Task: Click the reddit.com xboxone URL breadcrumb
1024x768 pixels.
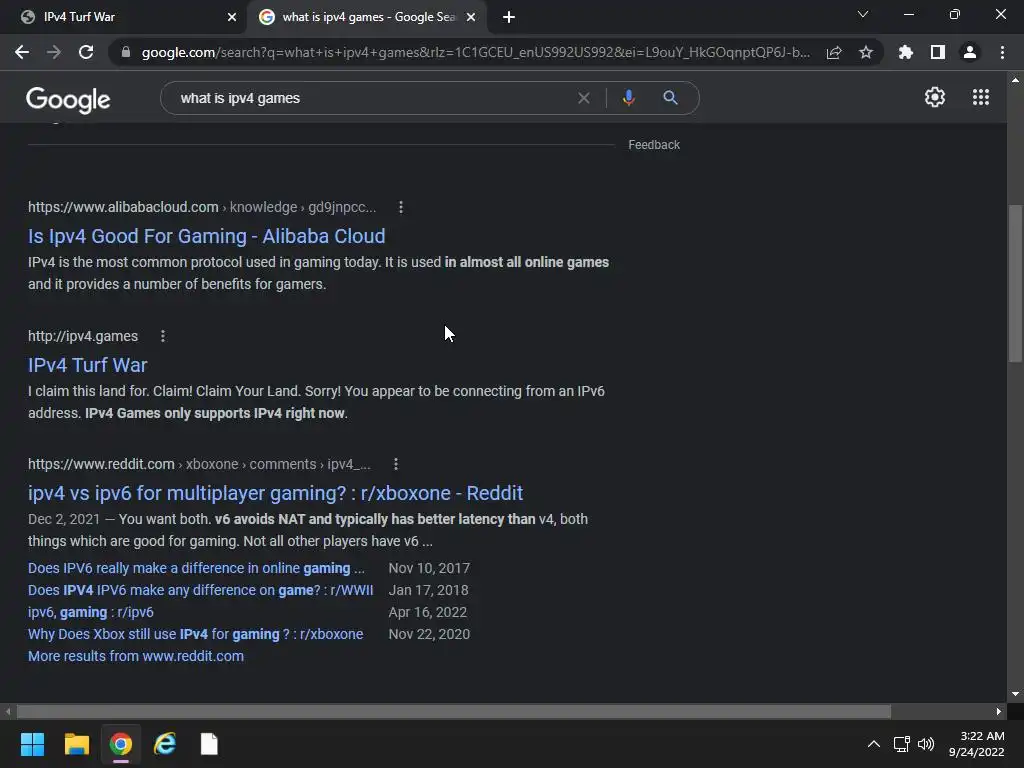Action: coord(199,464)
